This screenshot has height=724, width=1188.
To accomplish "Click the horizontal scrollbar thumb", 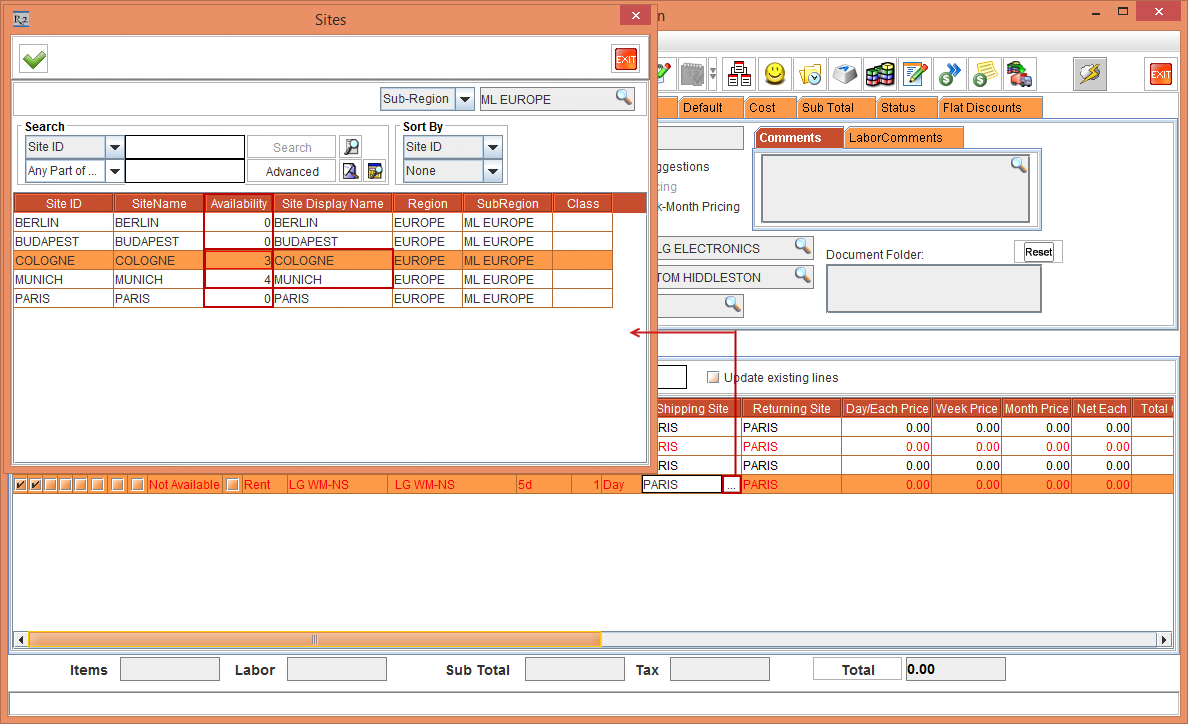I will coord(314,639).
